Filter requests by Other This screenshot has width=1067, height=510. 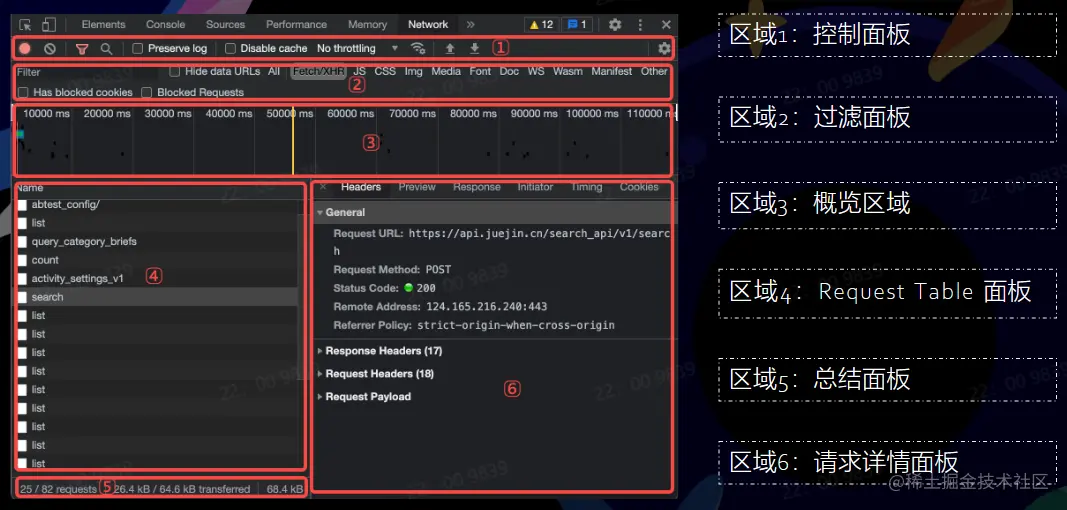click(x=654, y=71)
